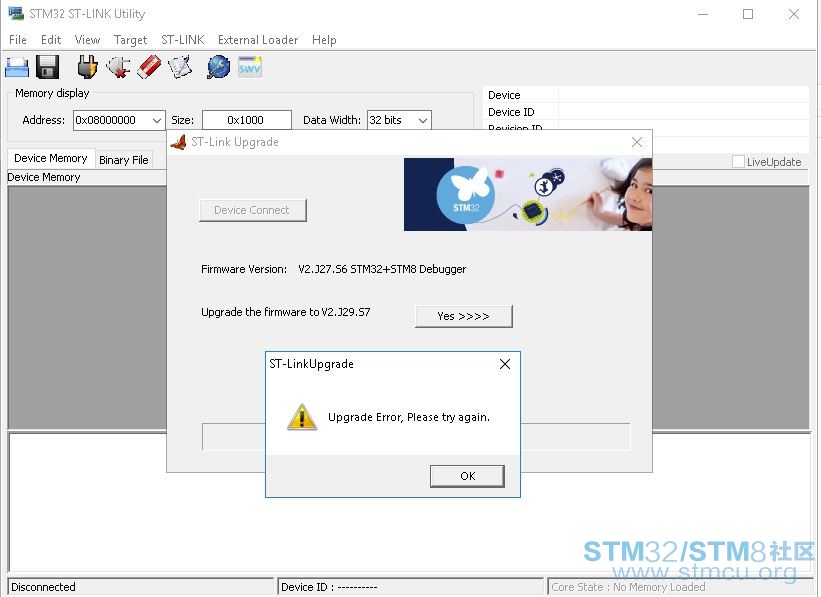Screen dimensions: 821x597
Task: Open the Target menu
Action: tap(130, 40)
